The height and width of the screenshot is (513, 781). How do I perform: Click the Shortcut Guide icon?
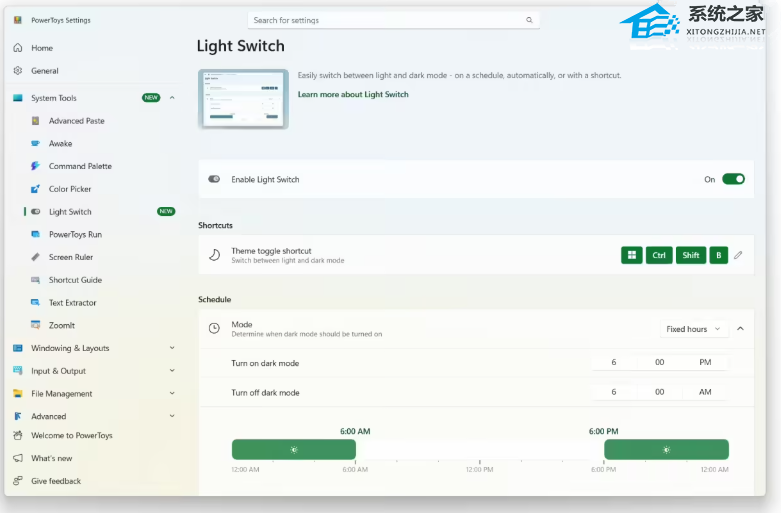(35, 280)
